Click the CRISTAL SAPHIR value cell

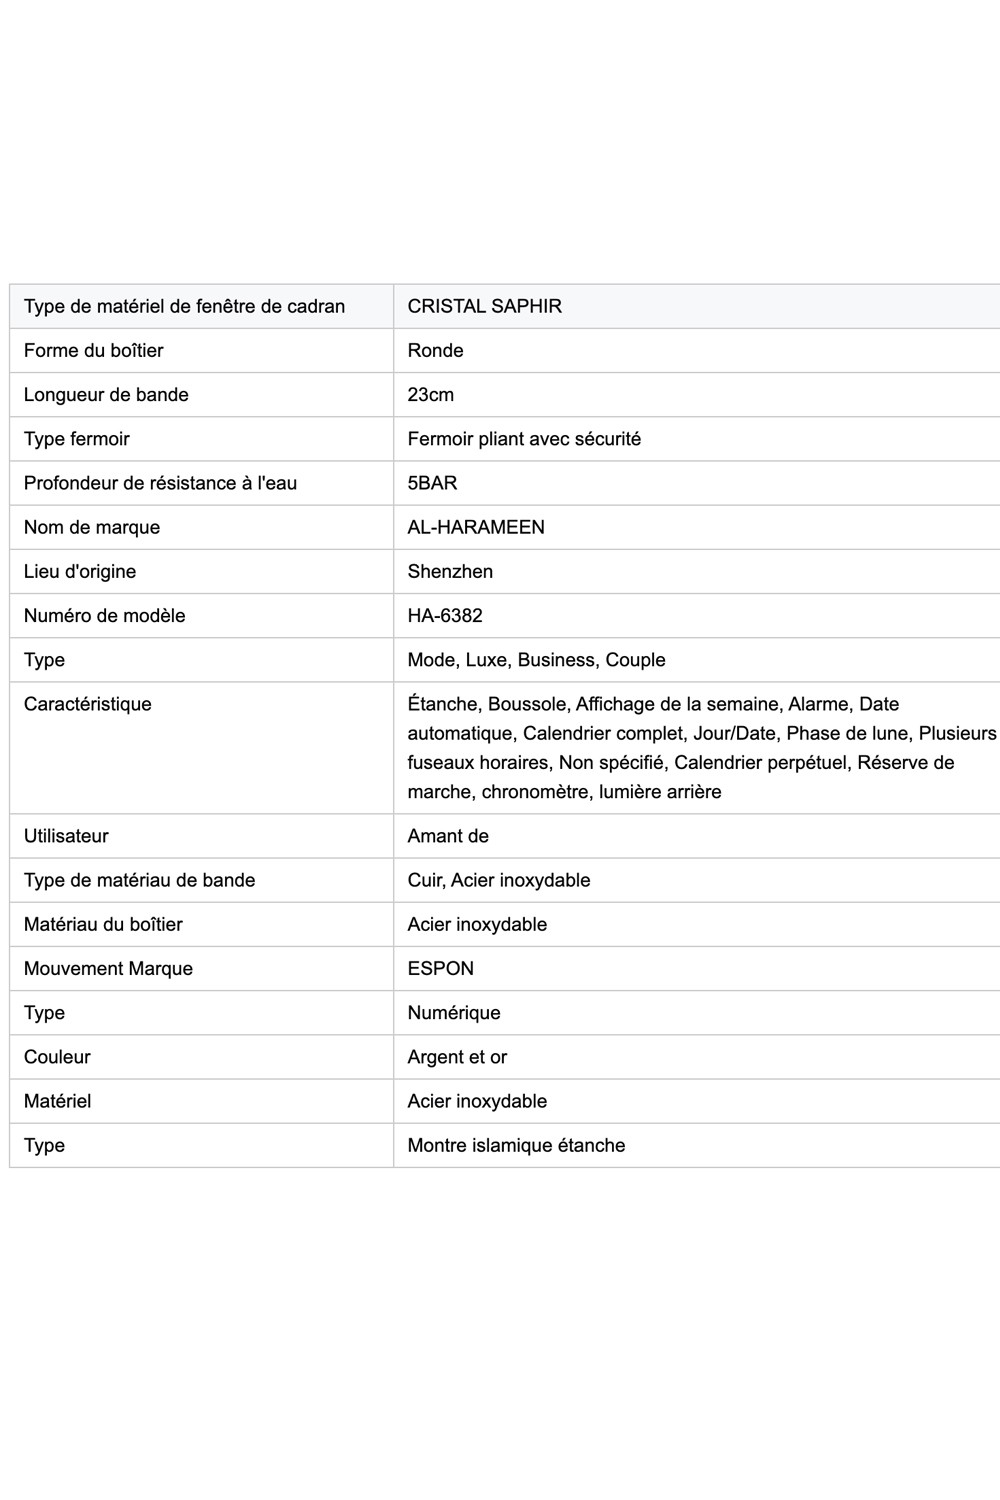point(484,306)
